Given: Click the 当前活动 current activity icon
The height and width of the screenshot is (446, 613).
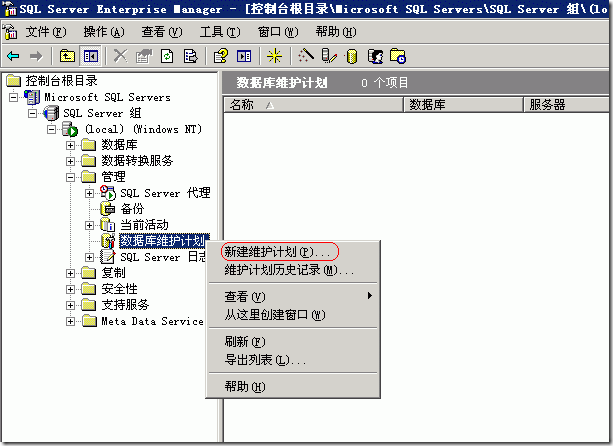Looking at the screenshot, I should tap(108, 225).
